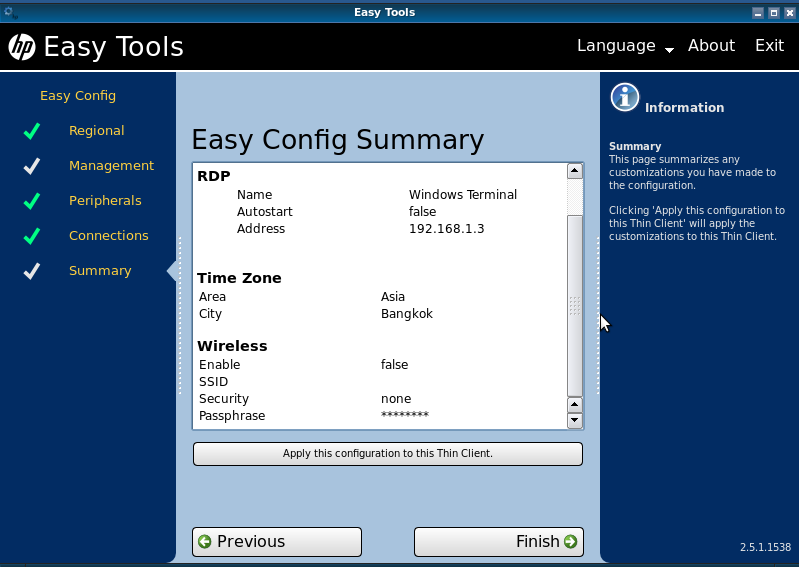Select the Wireless Enable 'false' value

tap(394, 365)
